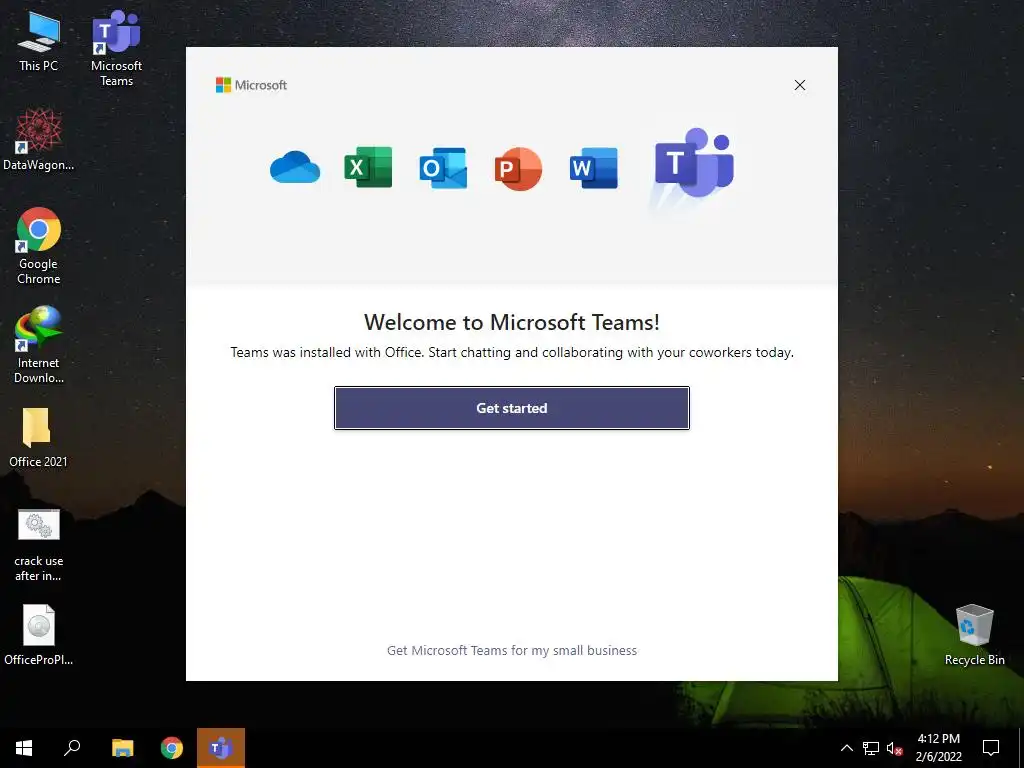
Task: Select the Internet Download Manager shortcut
Action: coord(39,344)
